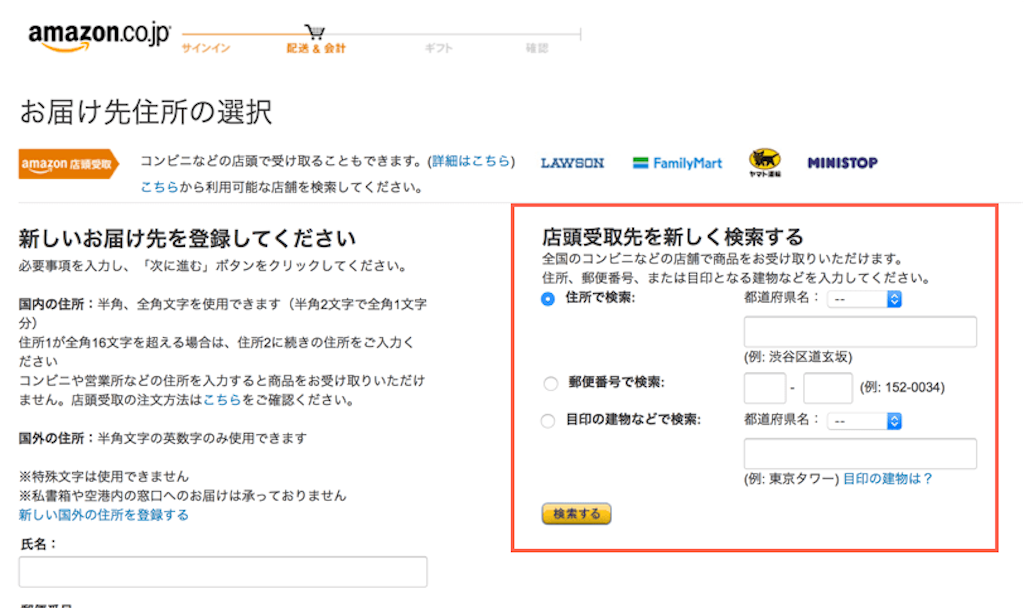Click the (例: 152-0034) example text
The width and height of the screenshot is (1024, 608).
[902, 387]
